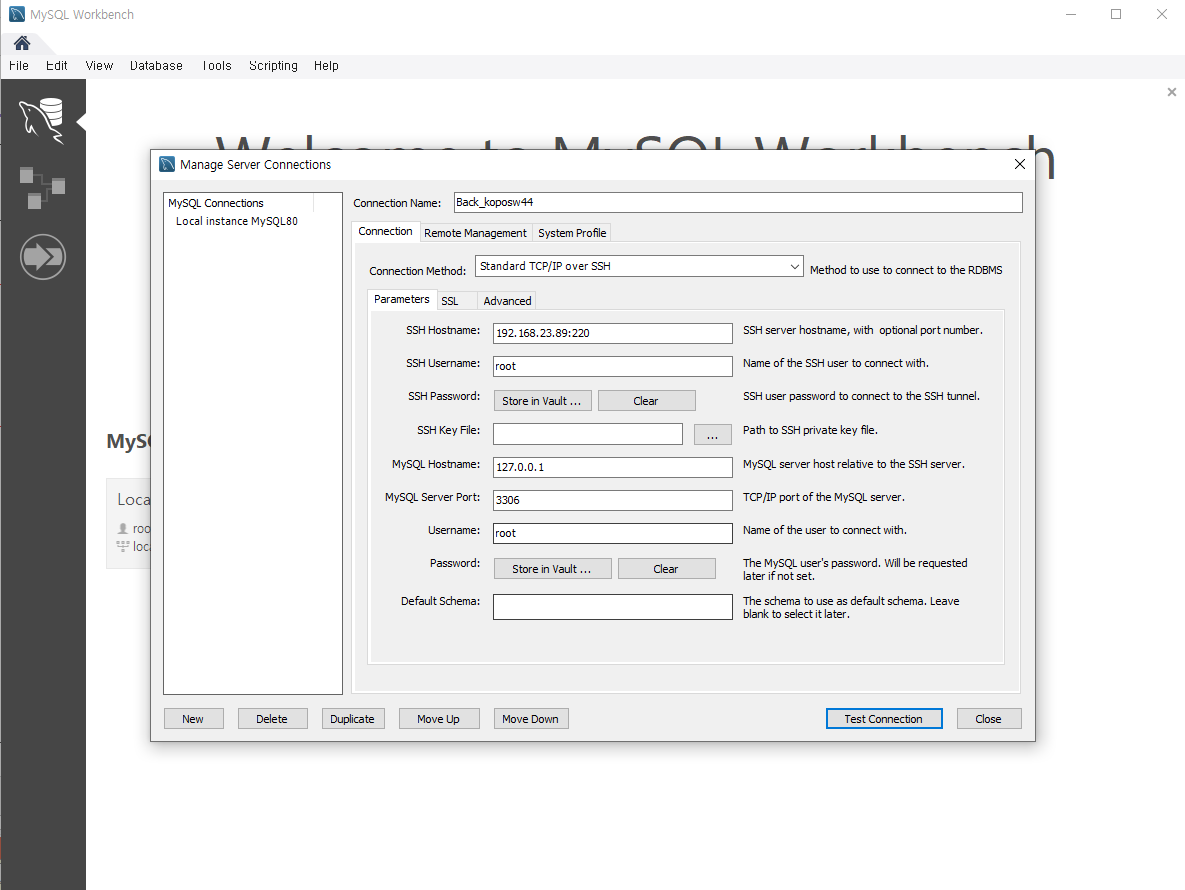1185x890 pixels.
Task: Duplicate the selected connection
Action: [x=353, y=718]
